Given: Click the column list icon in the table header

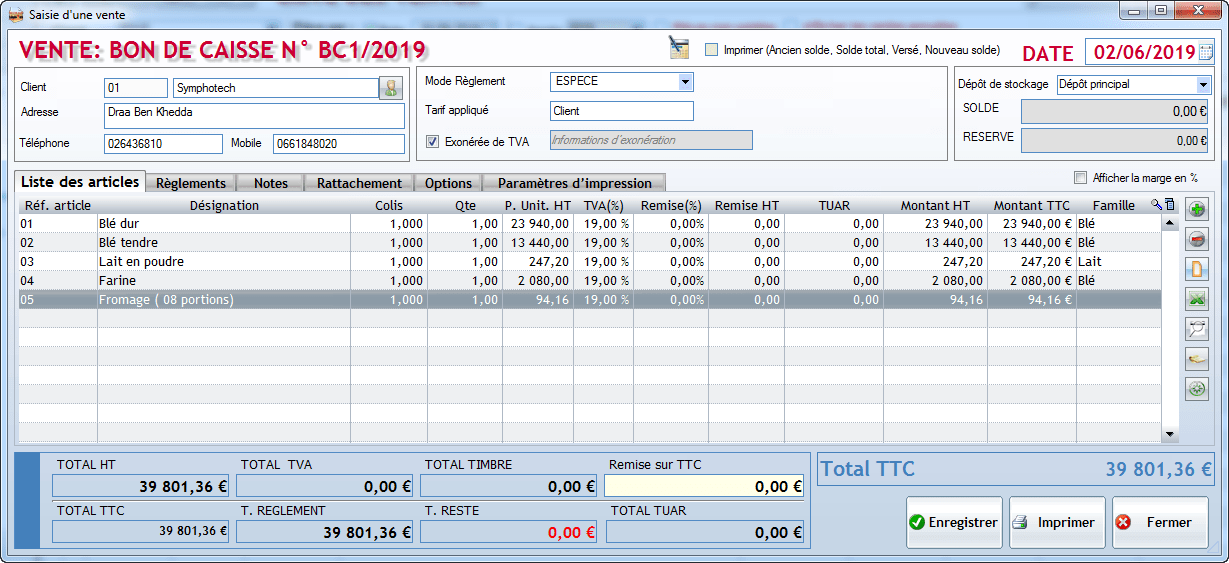Looking at the screenshot, I should pyautogui.click(x=1170, y=205).
